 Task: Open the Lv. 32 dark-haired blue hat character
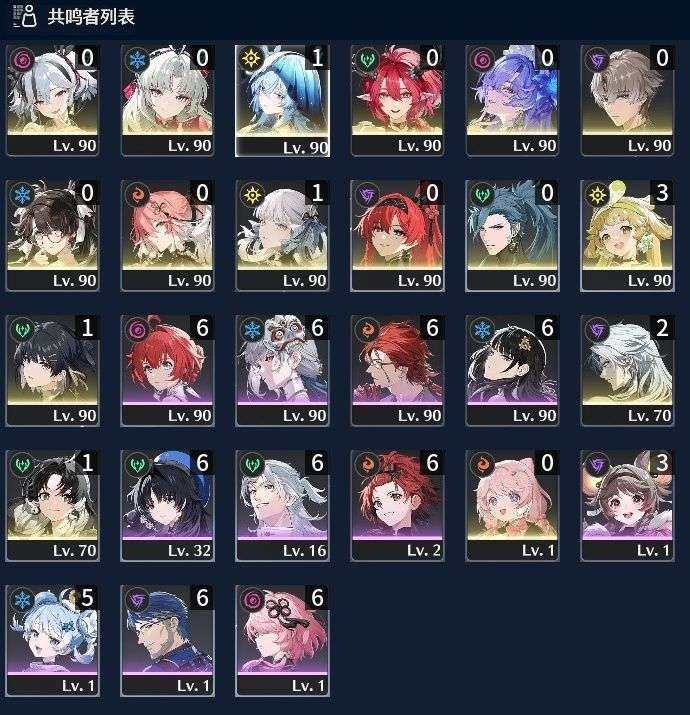tap(167, 506)
